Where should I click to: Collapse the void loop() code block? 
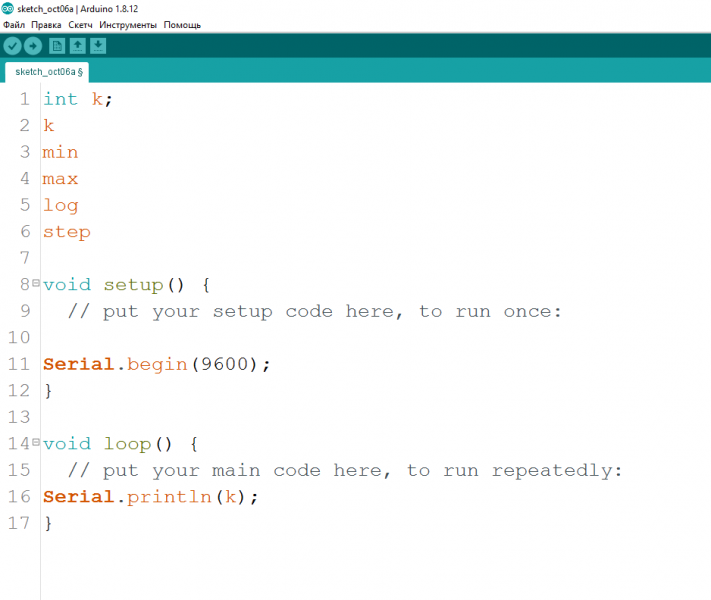[36, 443]
